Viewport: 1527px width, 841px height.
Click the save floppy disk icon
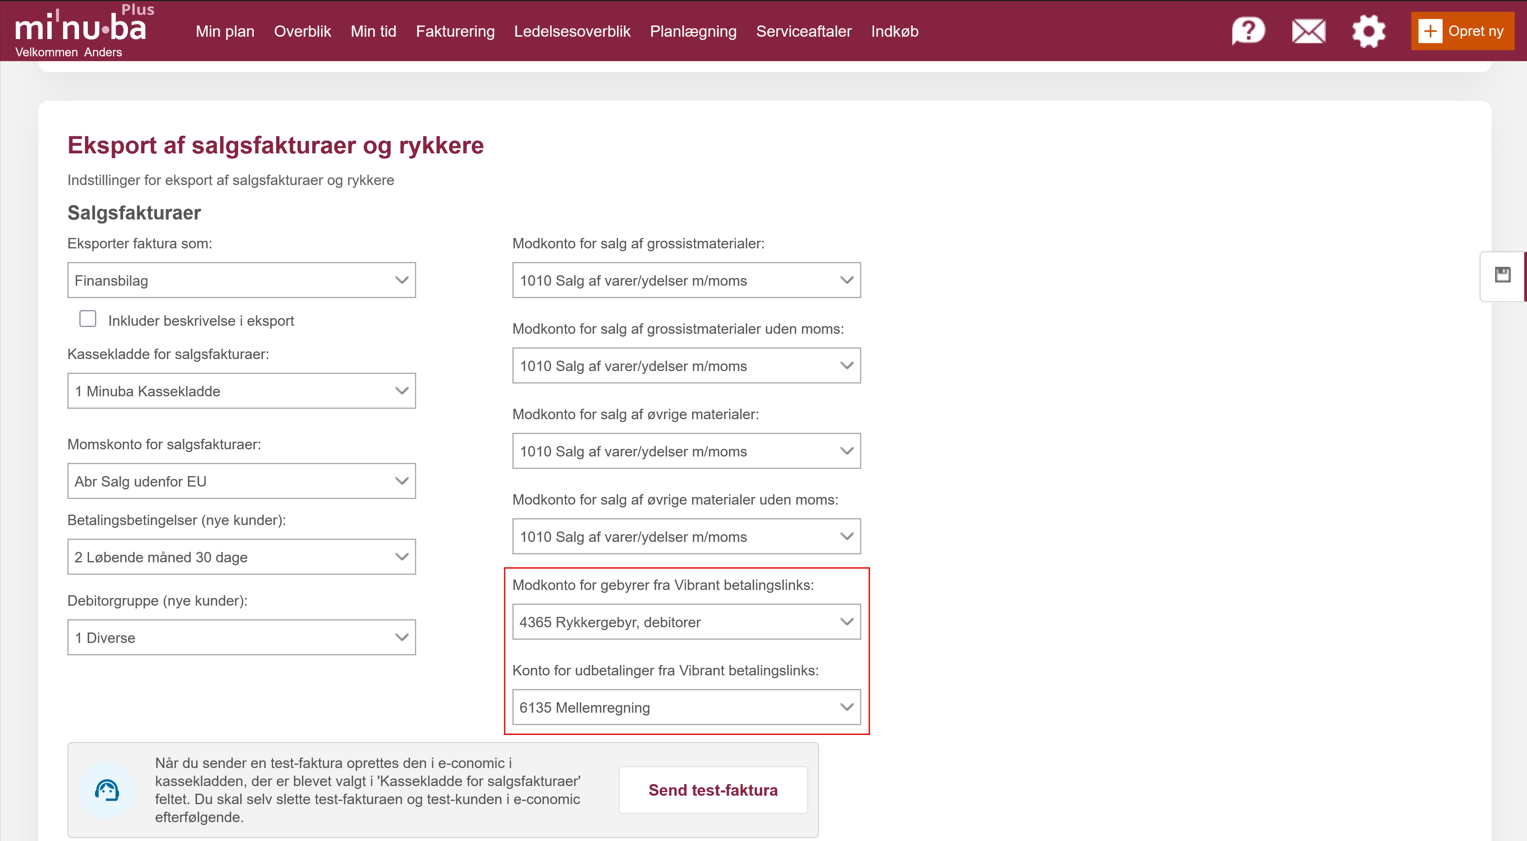[x=1502, y=275]
